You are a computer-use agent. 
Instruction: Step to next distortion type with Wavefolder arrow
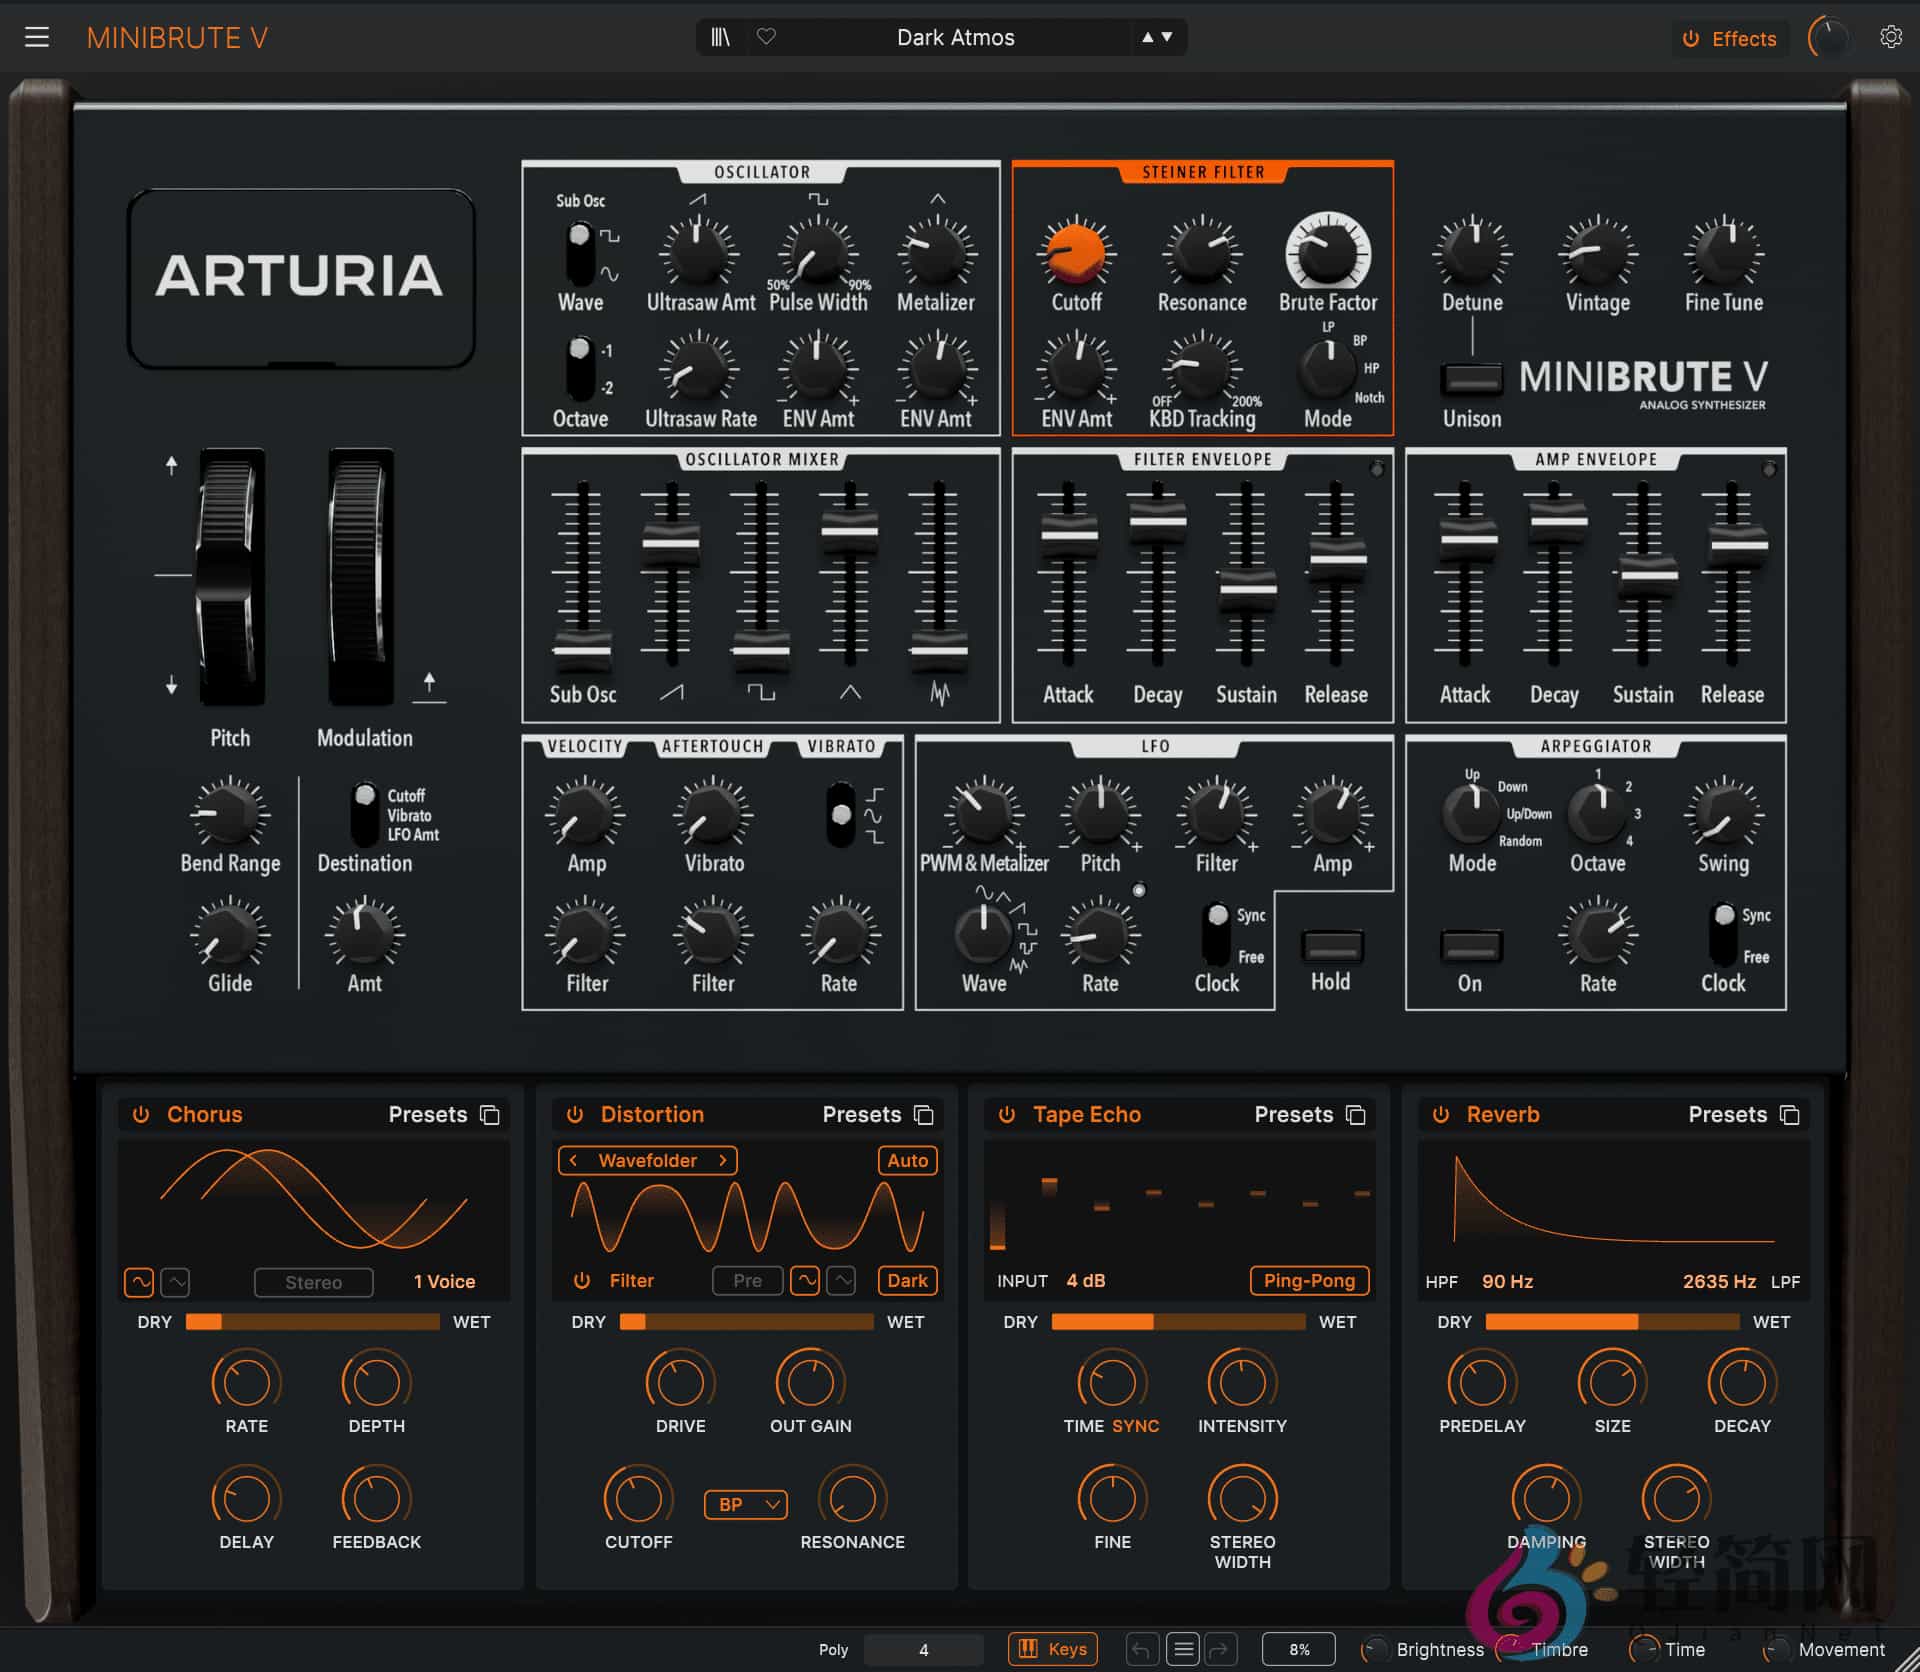(x=723, y=1160)
